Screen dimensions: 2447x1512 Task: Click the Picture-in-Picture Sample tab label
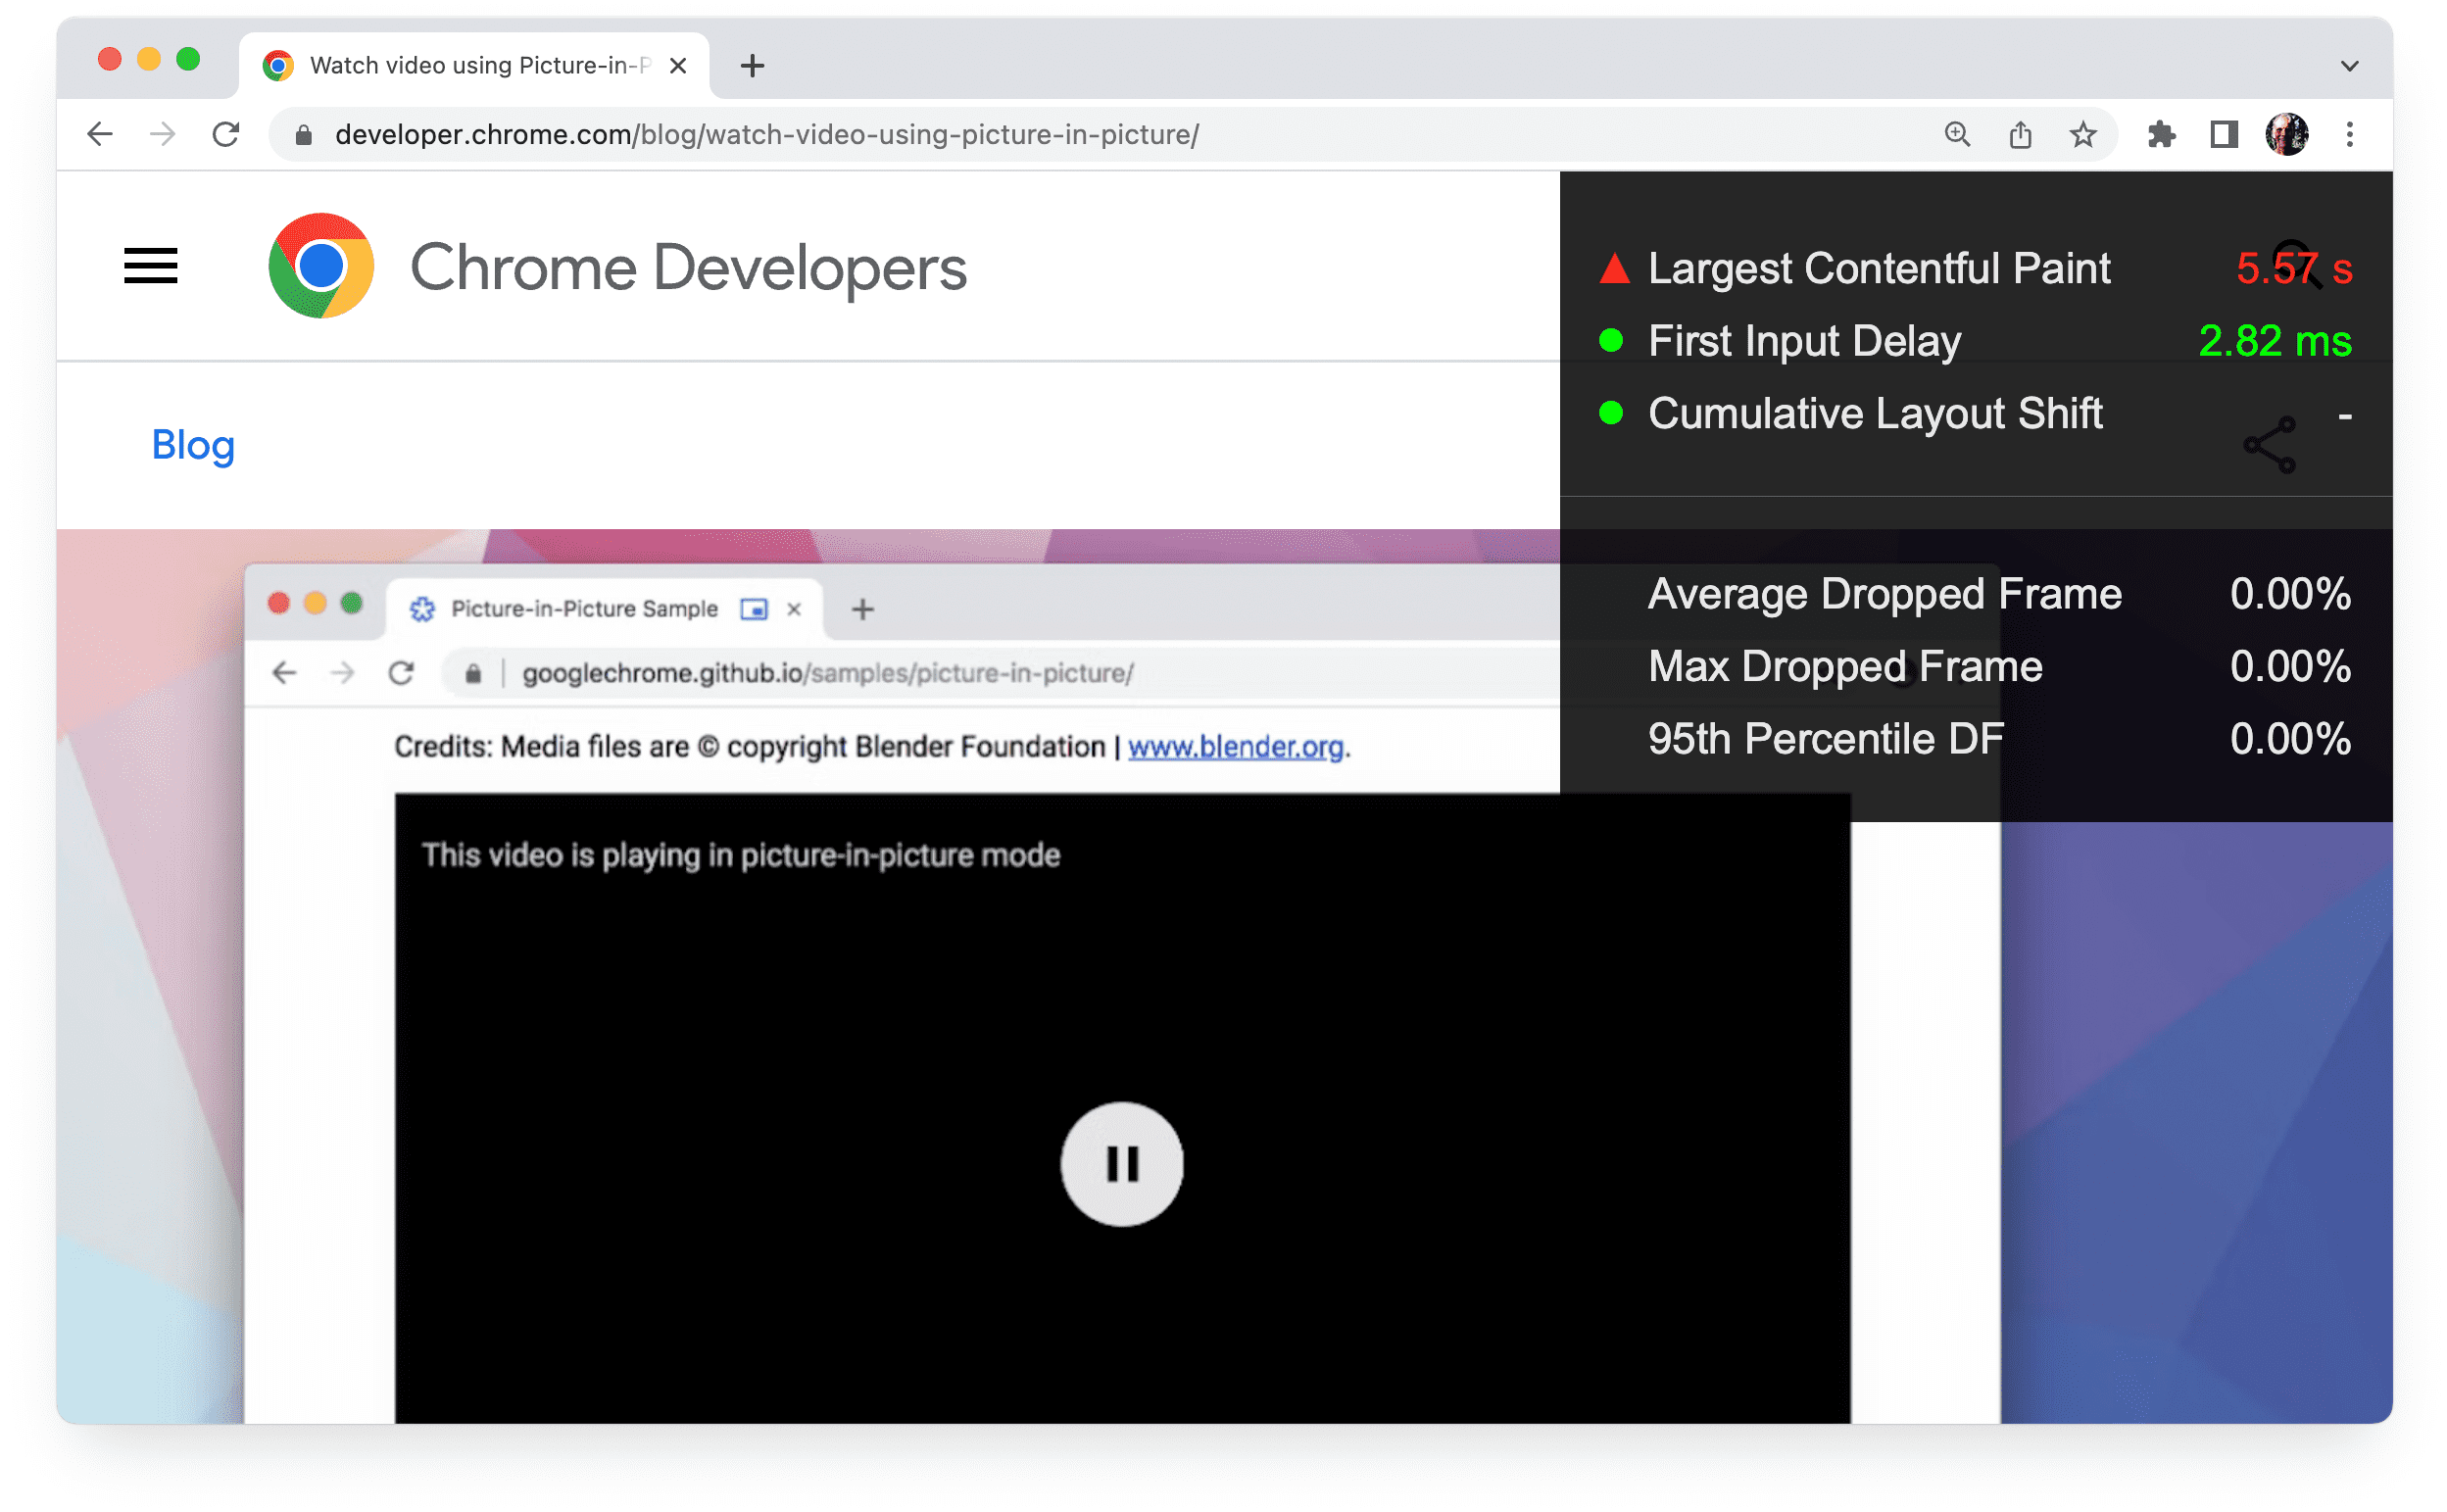point(584,607)
